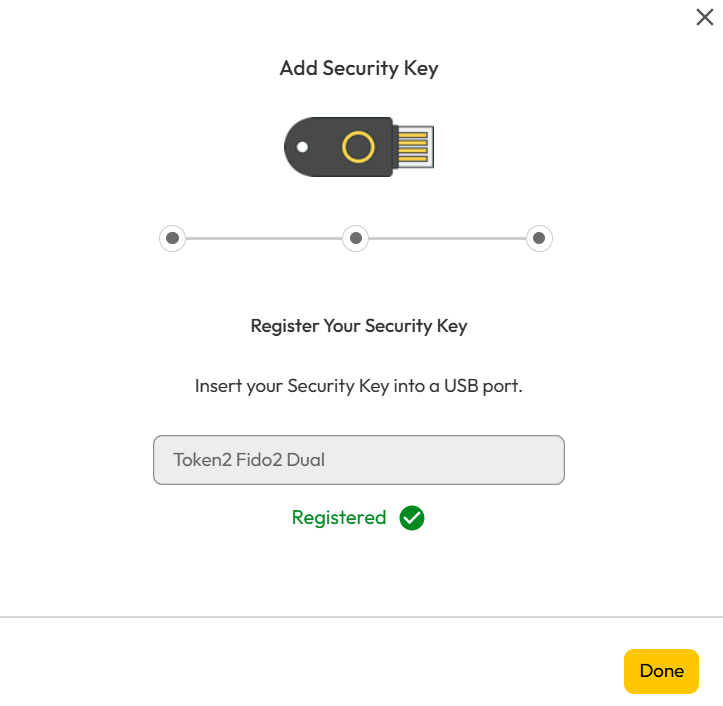The width and height of the screenshot is (723, 706).
Task: Close the Add Security Key dialog
Action: (704, 17)
